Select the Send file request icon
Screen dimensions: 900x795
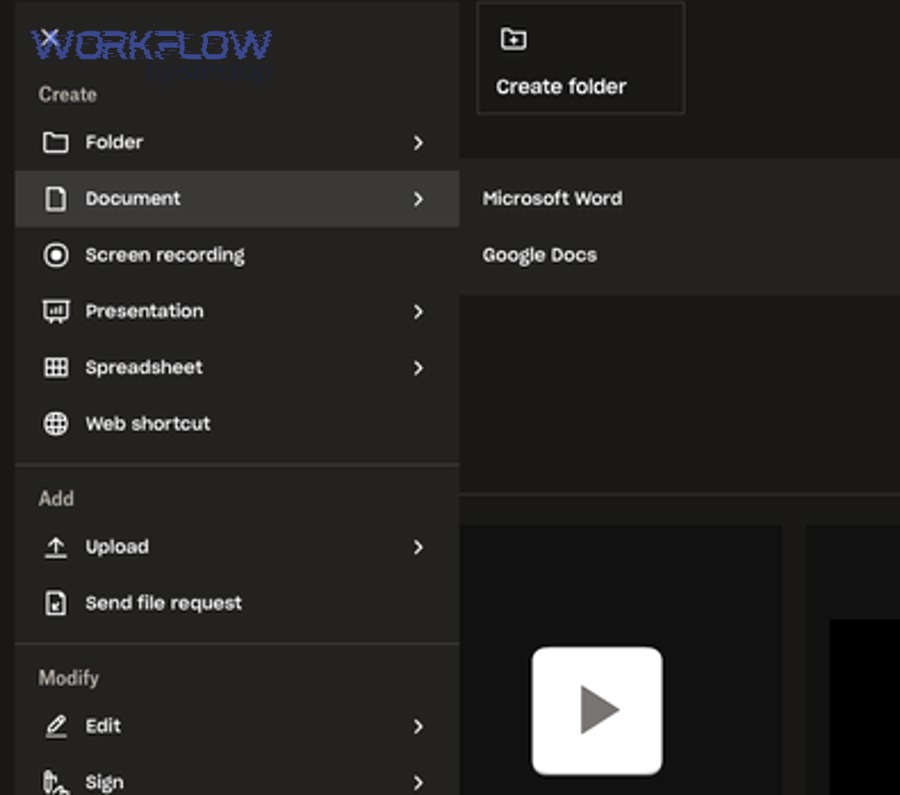pos(55,603)
